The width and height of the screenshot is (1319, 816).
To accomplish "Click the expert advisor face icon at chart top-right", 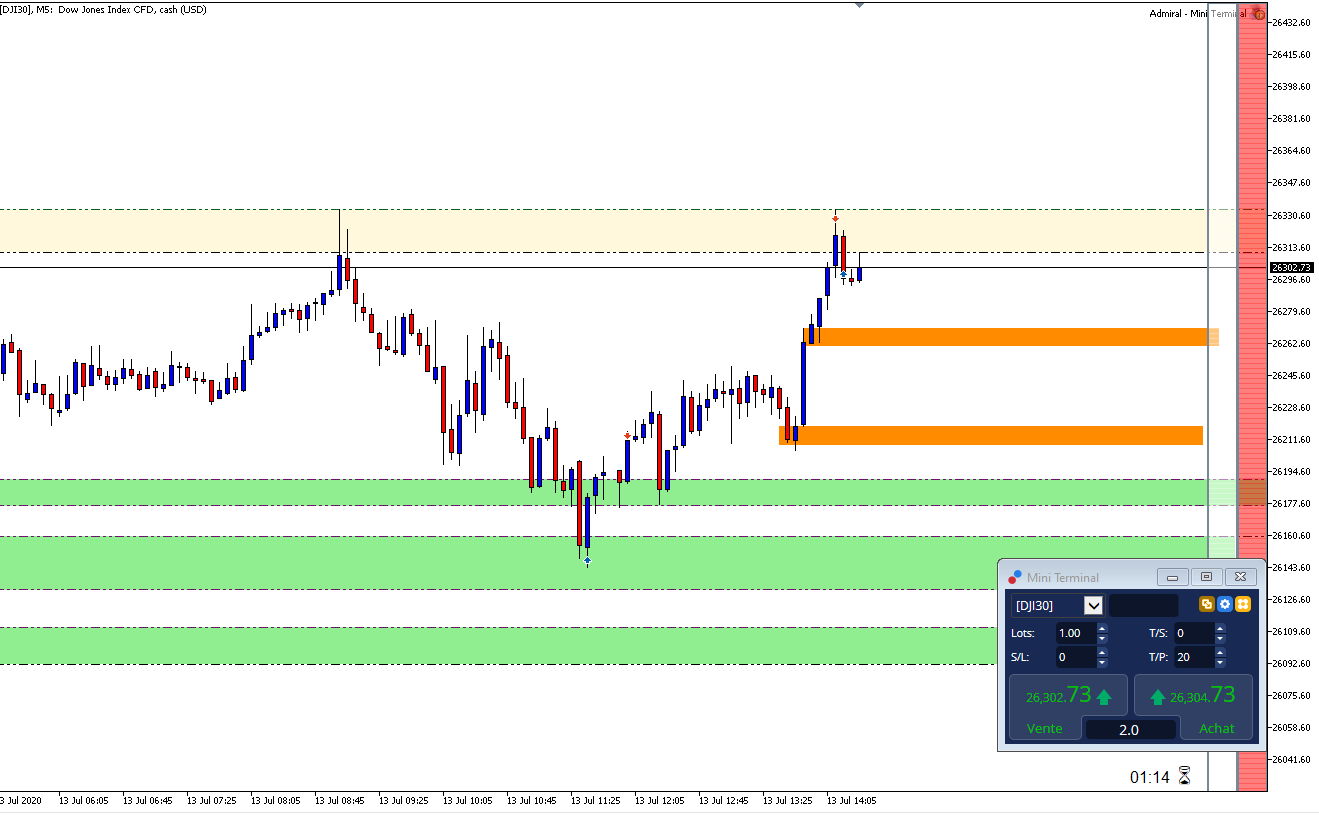I will [1259, 14].
